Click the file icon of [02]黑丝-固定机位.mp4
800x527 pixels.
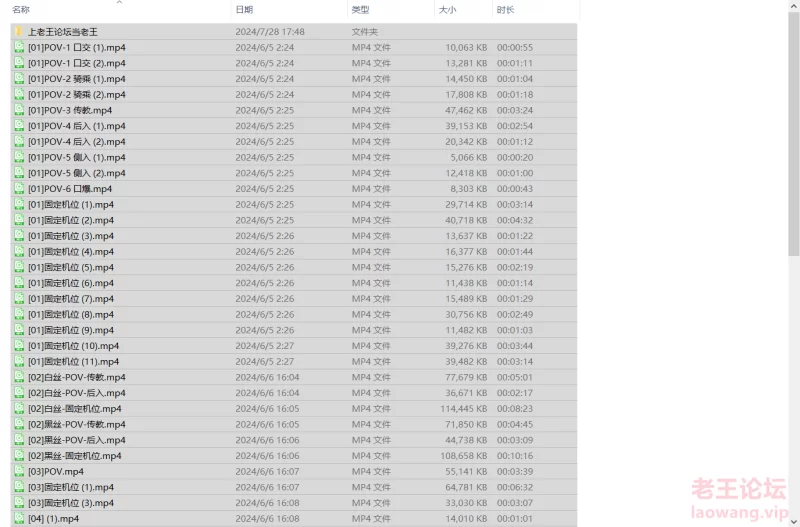point(19,456)
